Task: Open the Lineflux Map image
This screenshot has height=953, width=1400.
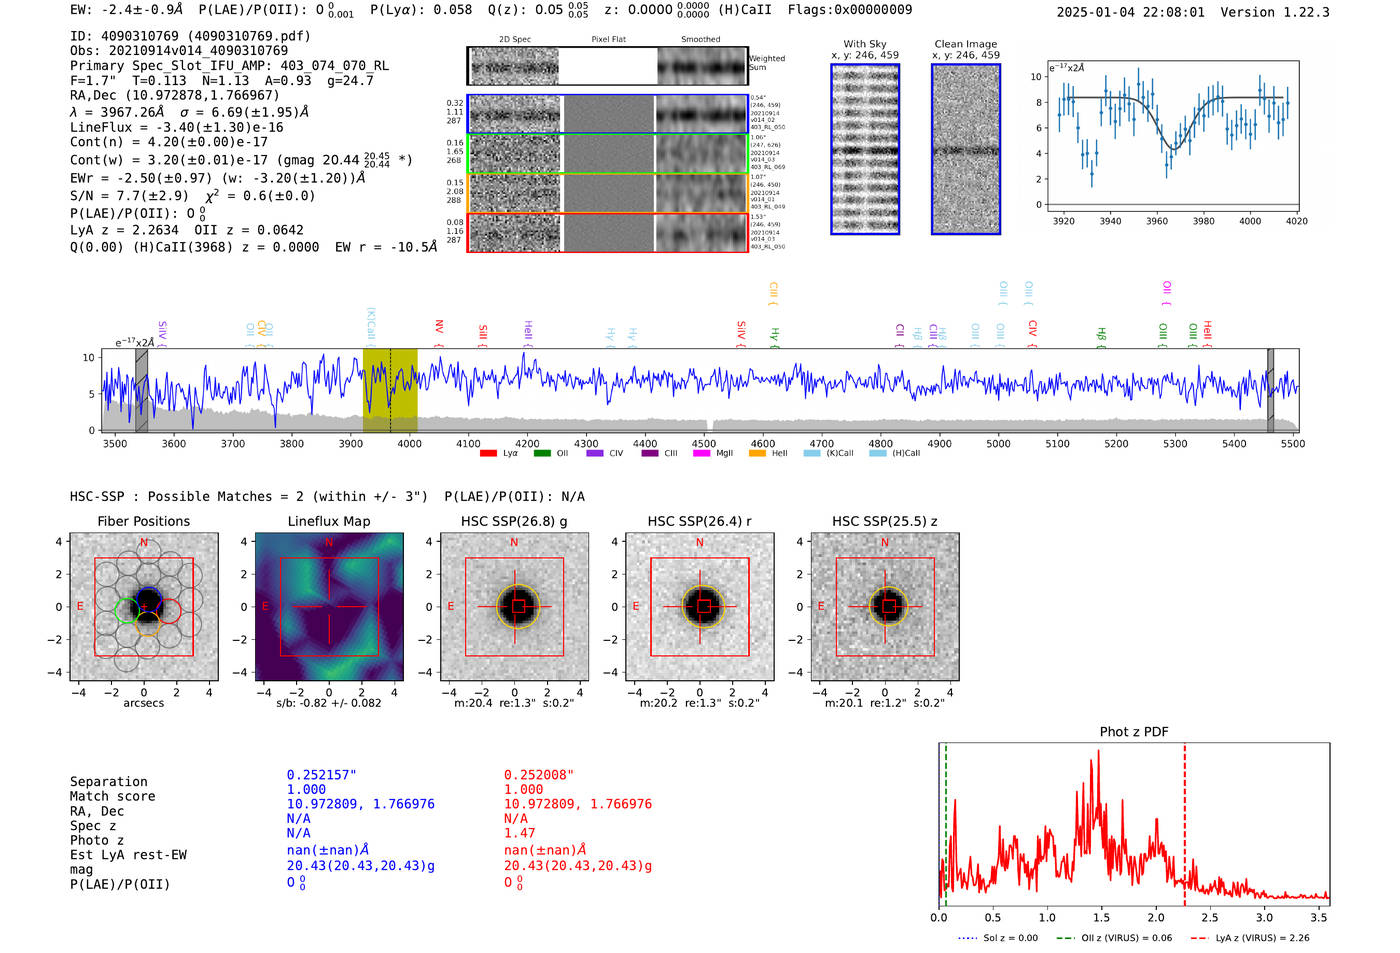Action: pos(329,606)
